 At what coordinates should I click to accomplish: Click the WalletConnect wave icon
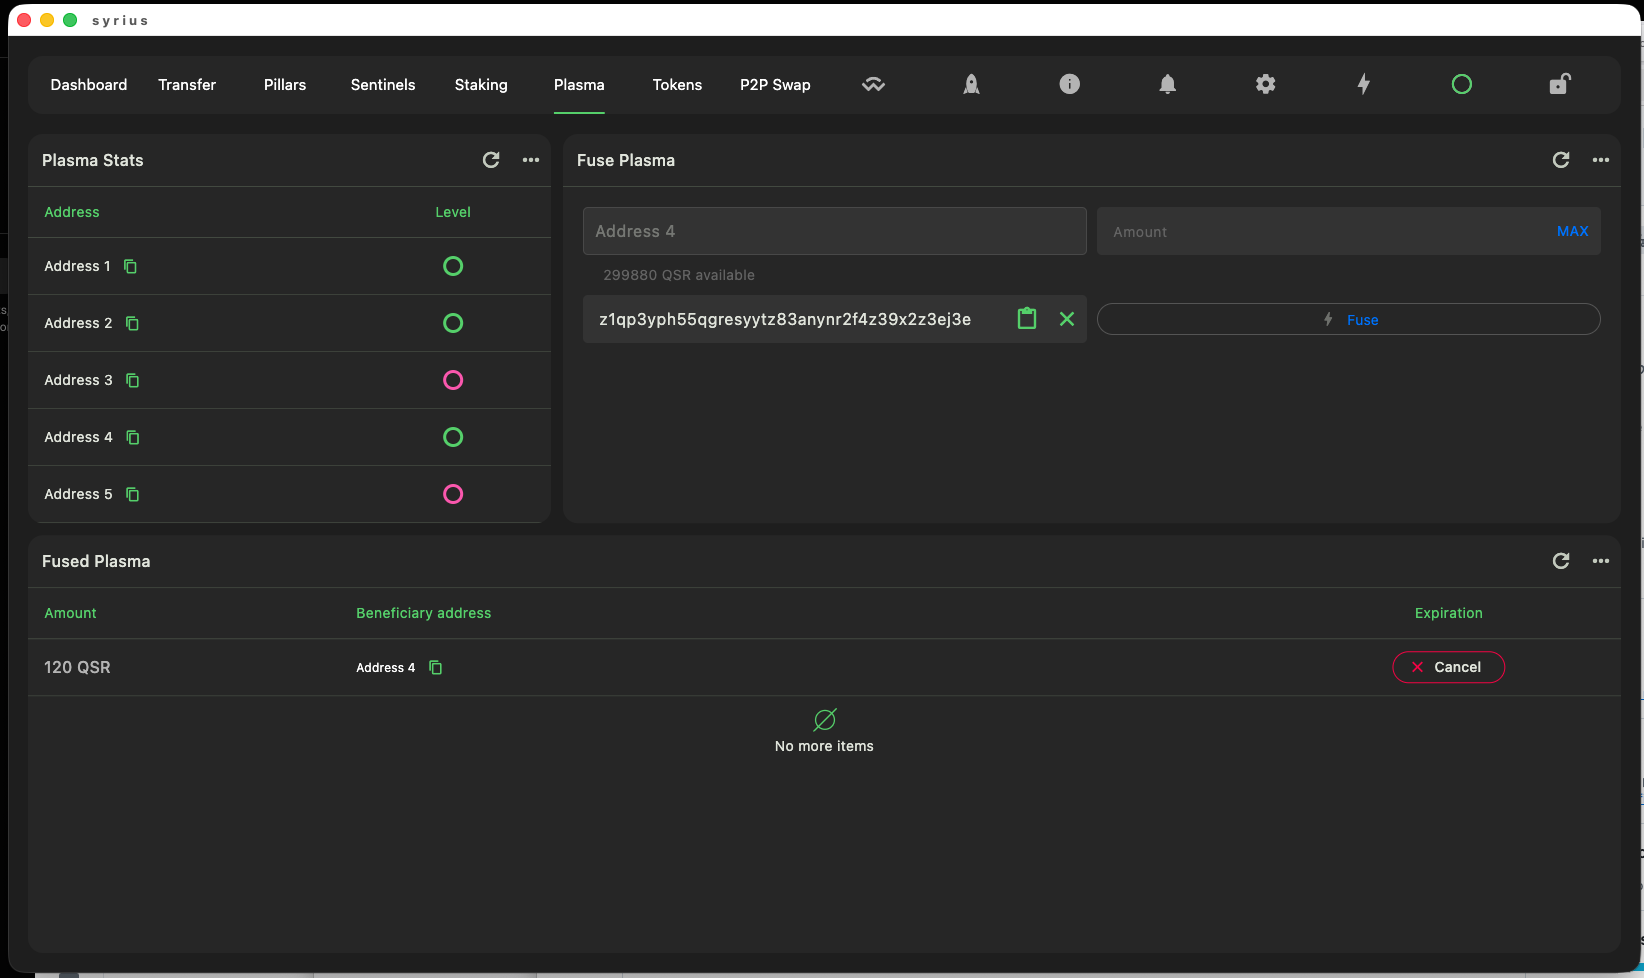point(873,85)
